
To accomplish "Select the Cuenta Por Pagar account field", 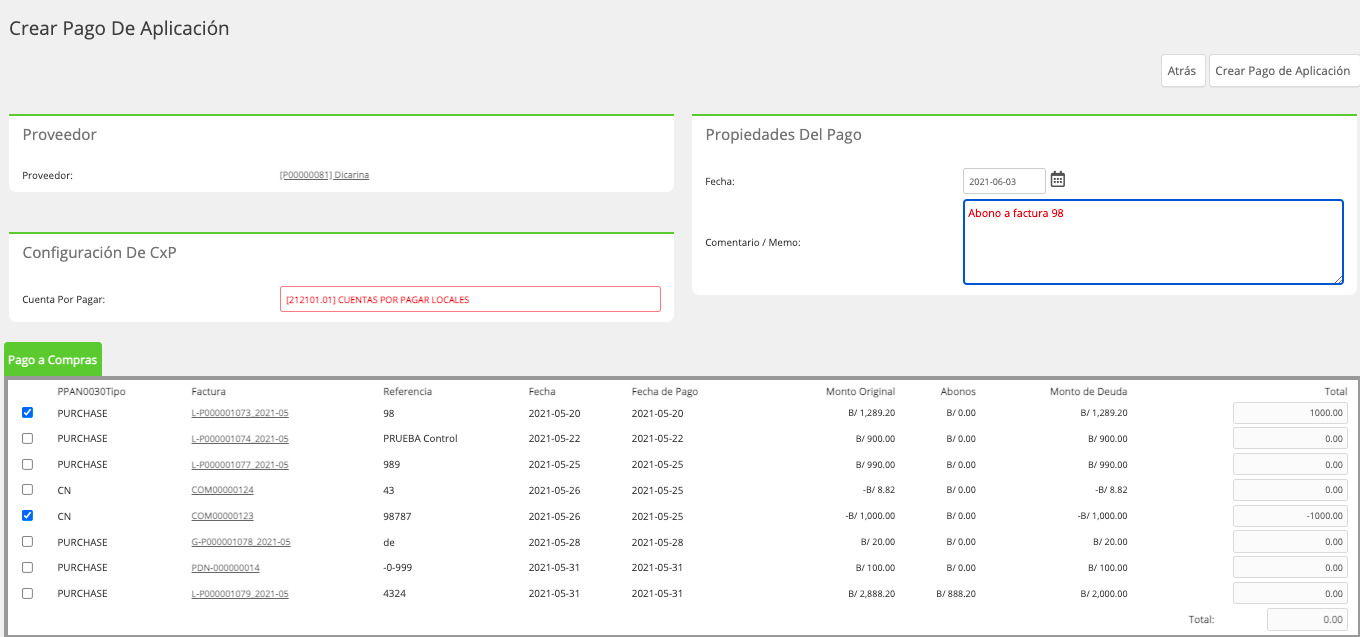I will coord(471,299).
